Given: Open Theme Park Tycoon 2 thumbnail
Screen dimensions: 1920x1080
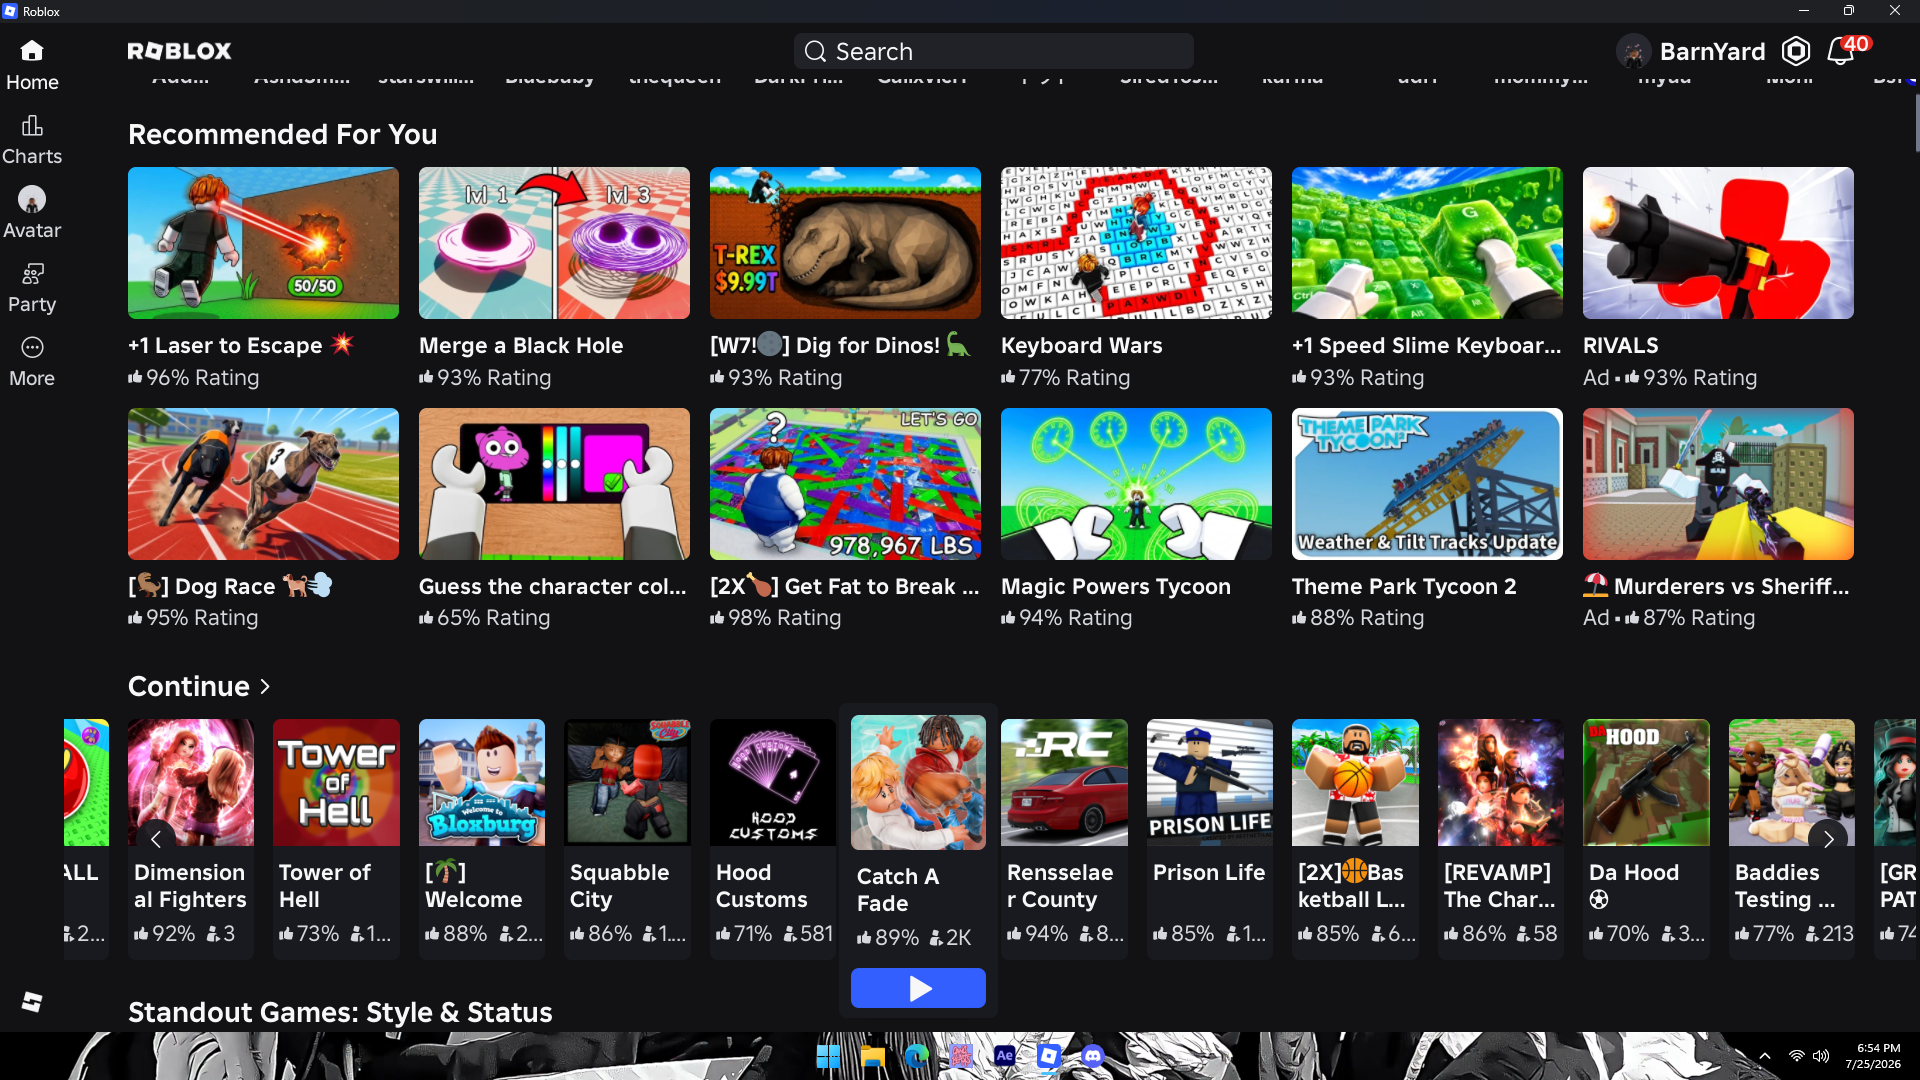Looking at the screenshot, I should [1427, 484].
